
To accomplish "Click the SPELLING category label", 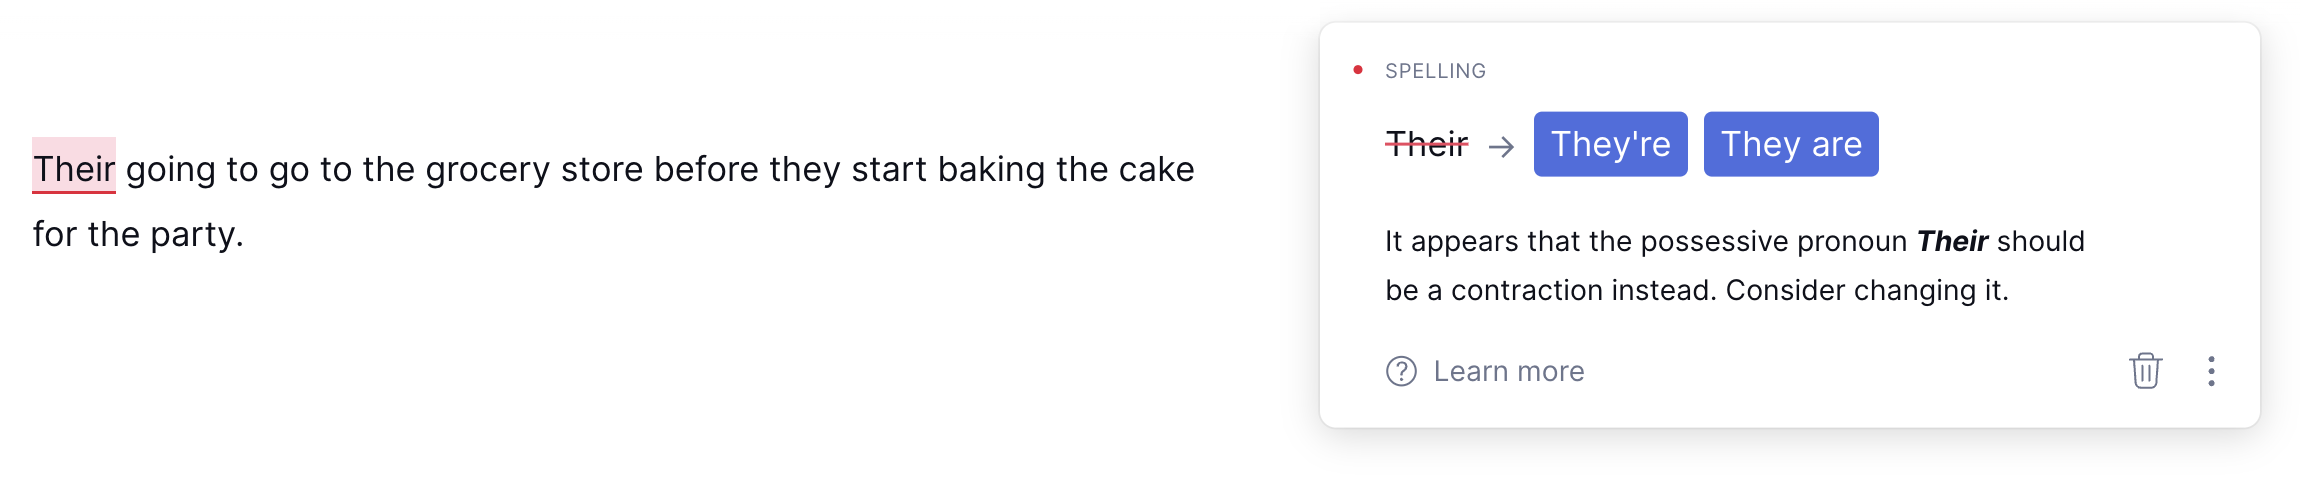I will 1435,71.
